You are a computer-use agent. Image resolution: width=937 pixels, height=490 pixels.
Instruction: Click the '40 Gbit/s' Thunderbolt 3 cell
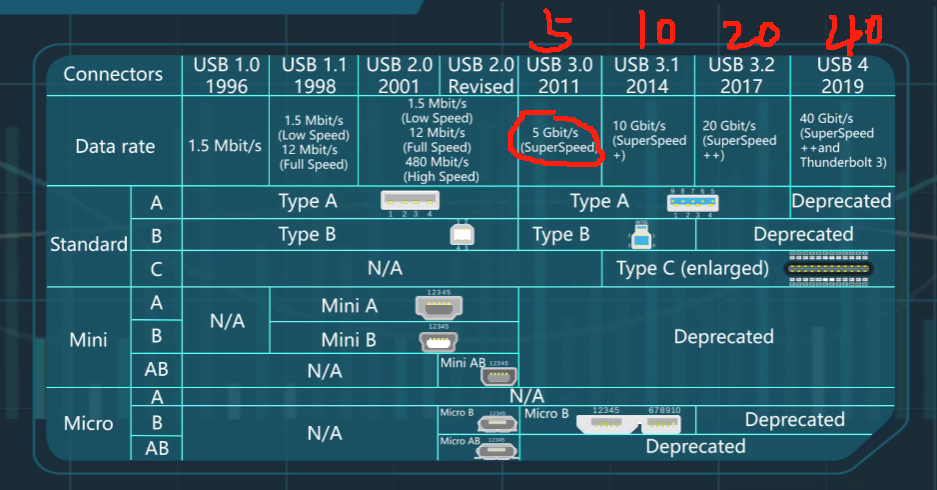(x=843, y=140)
